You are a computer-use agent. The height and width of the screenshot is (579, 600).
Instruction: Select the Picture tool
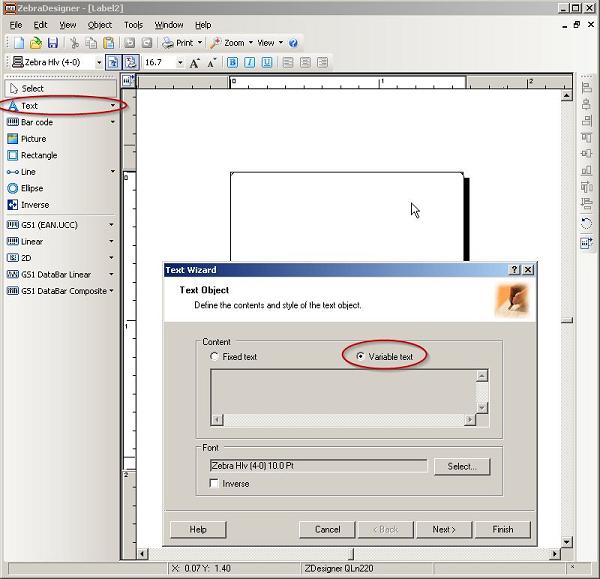point(32,139)
